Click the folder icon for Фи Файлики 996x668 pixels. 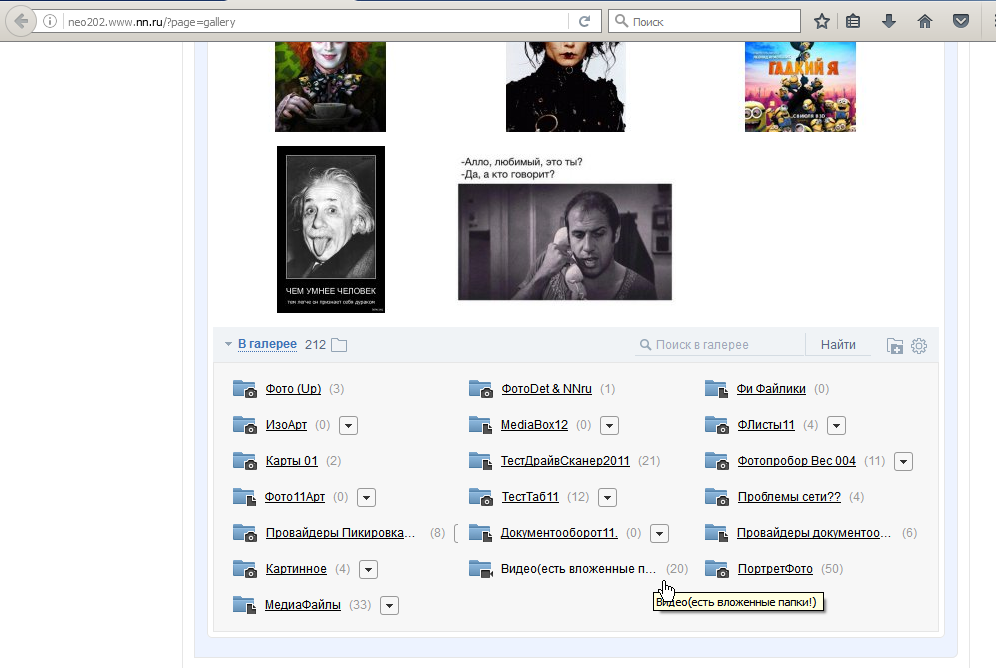717,389
